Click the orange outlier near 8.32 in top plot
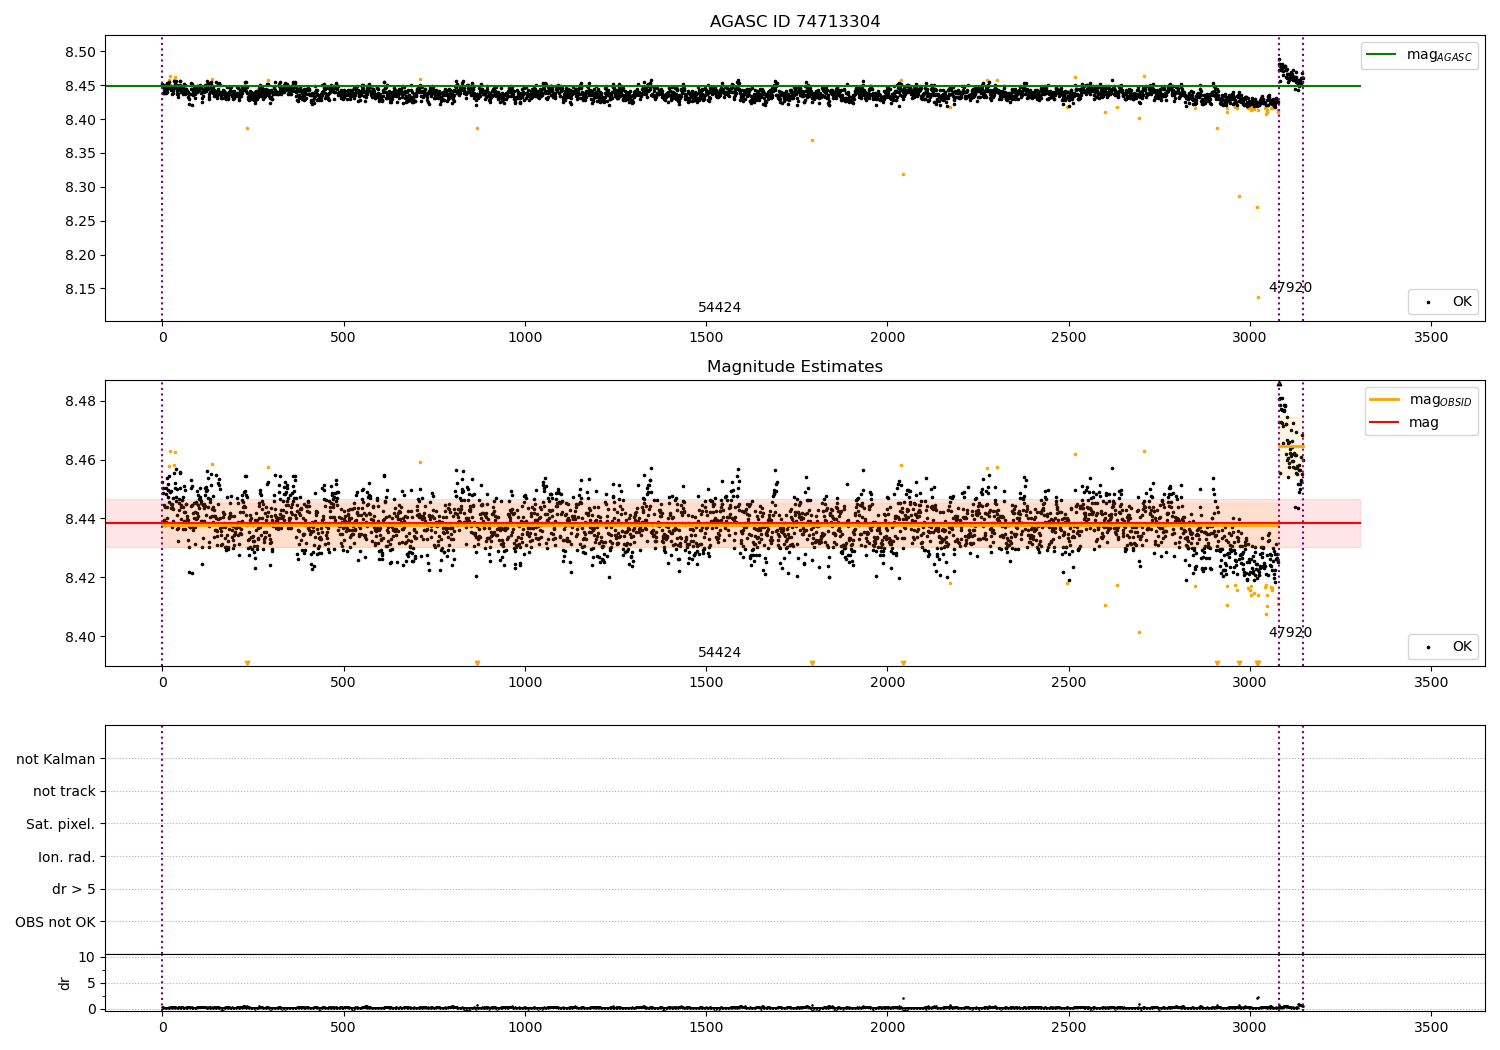Viewport: 1500px width, 1050px height. tap(903, 174)
